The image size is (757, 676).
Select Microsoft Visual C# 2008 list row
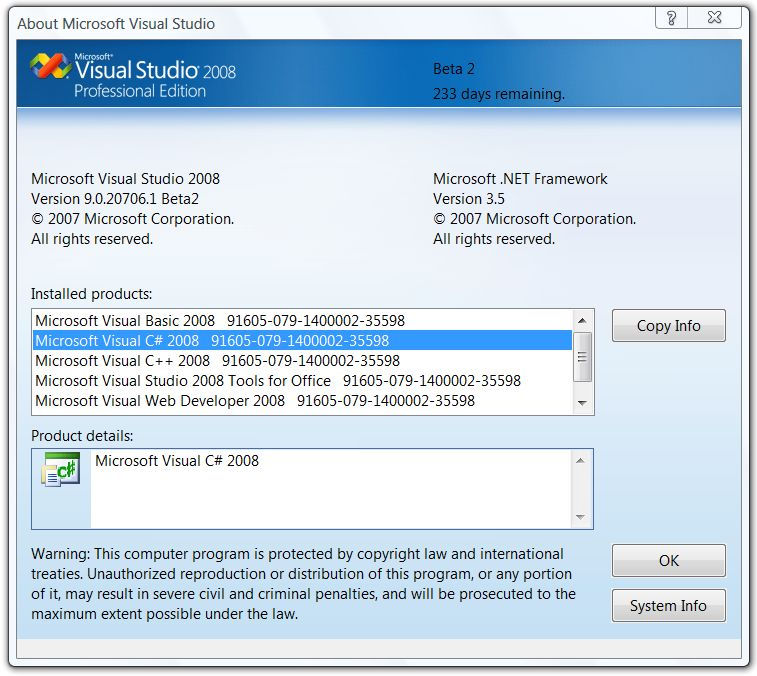click(x=303, y=340)
